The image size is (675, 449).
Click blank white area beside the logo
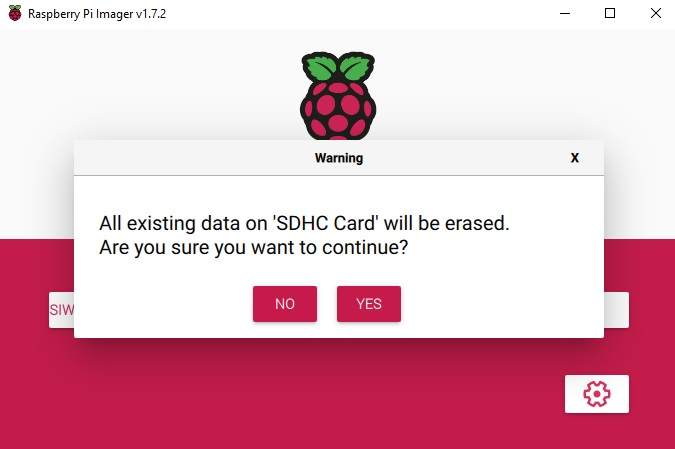(150, 90)
